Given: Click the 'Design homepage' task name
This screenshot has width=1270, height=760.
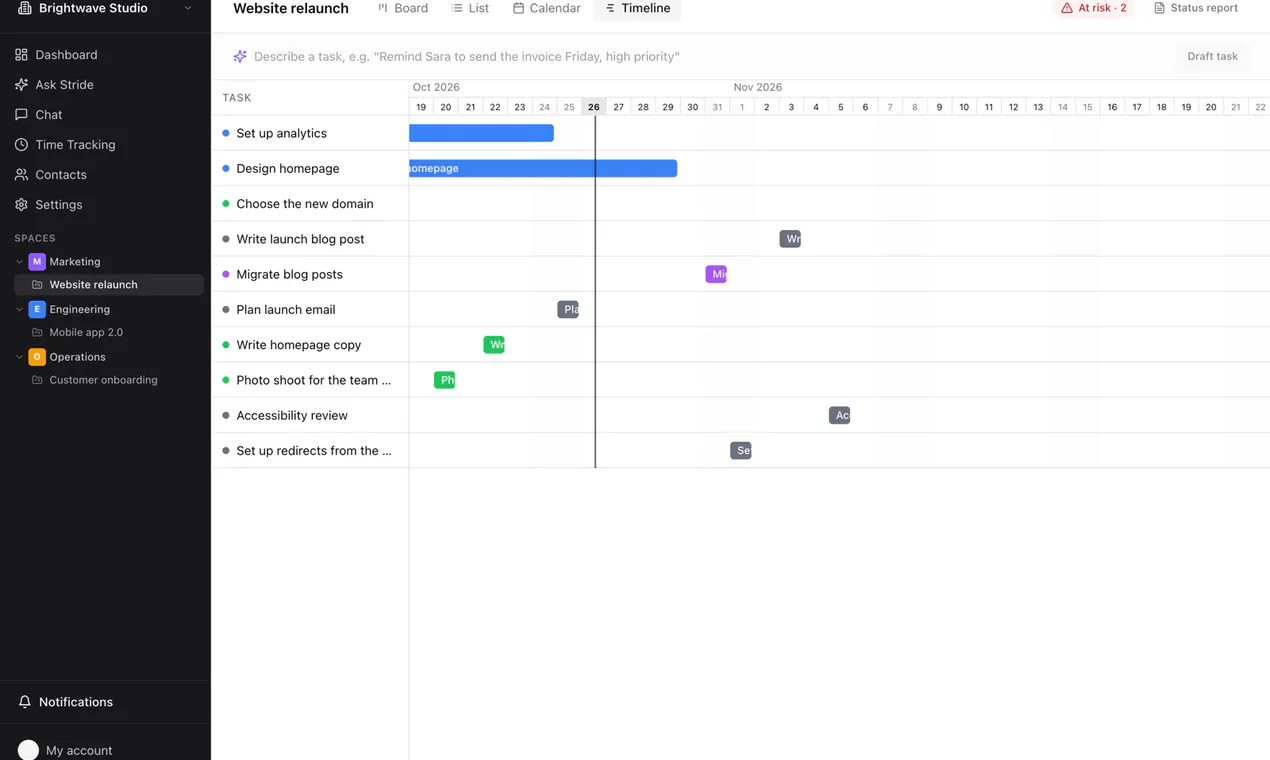Looking at the screenshot, I should tap(288, 168).
